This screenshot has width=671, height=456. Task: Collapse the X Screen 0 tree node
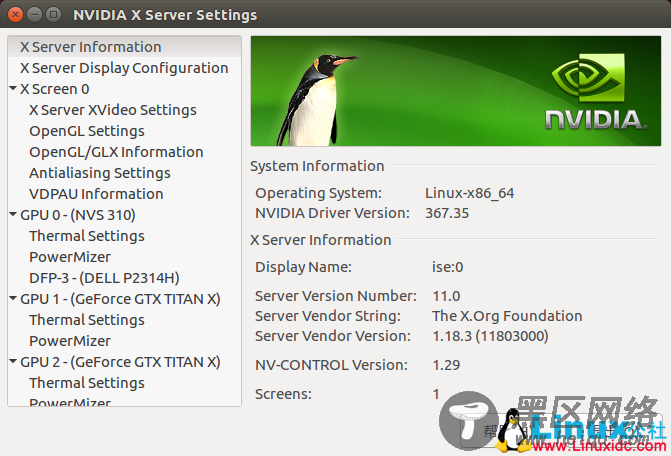[13, 89]
